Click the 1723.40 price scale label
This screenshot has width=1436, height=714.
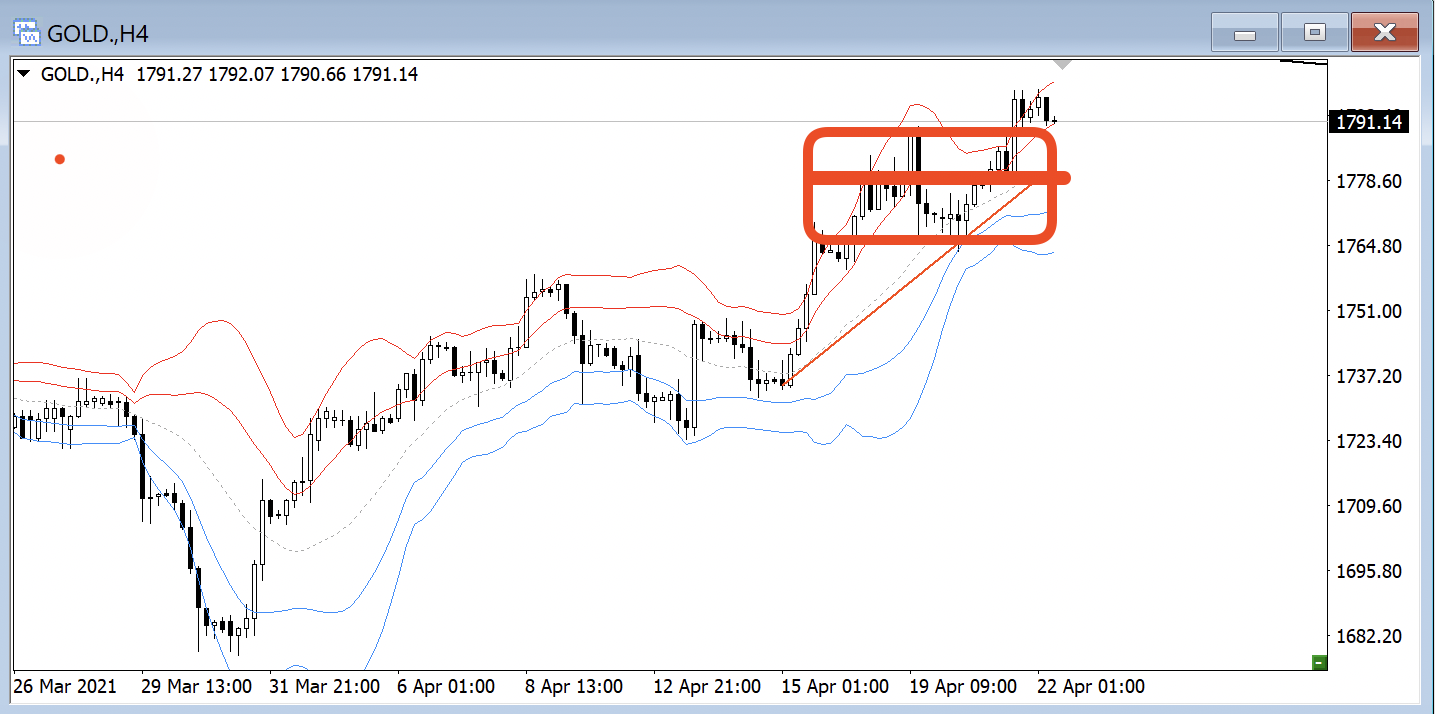(x=1364, y=441)
